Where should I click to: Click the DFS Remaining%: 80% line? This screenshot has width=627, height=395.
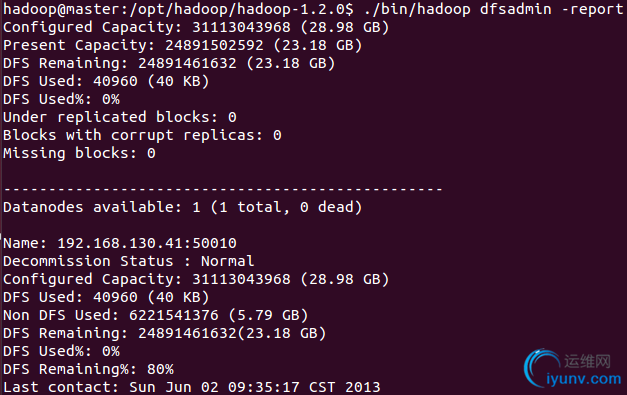click(x=88, y=369)
